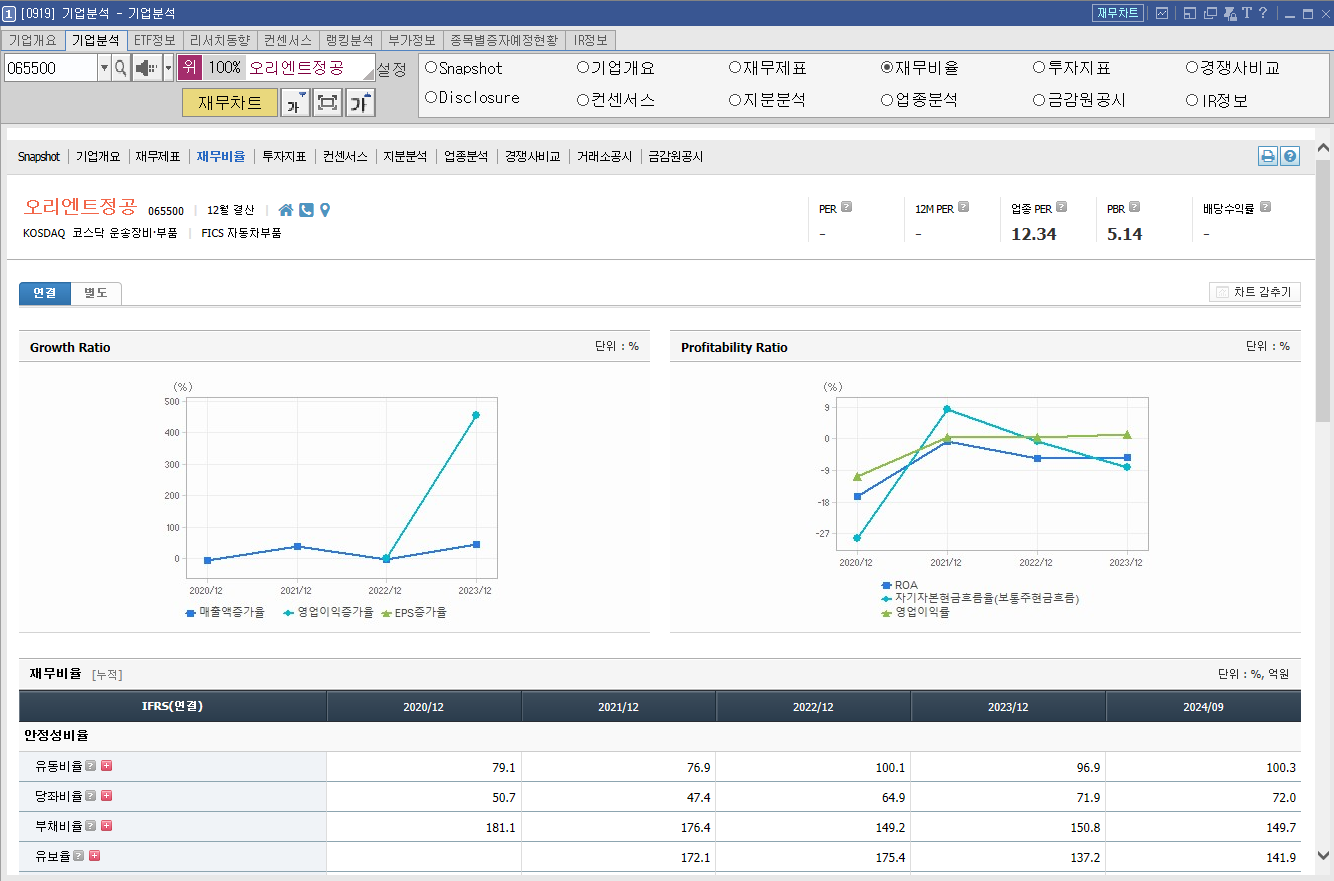Click the window layout icon in title bar
The image size is (1334, 881).
tap(1190, 13)
